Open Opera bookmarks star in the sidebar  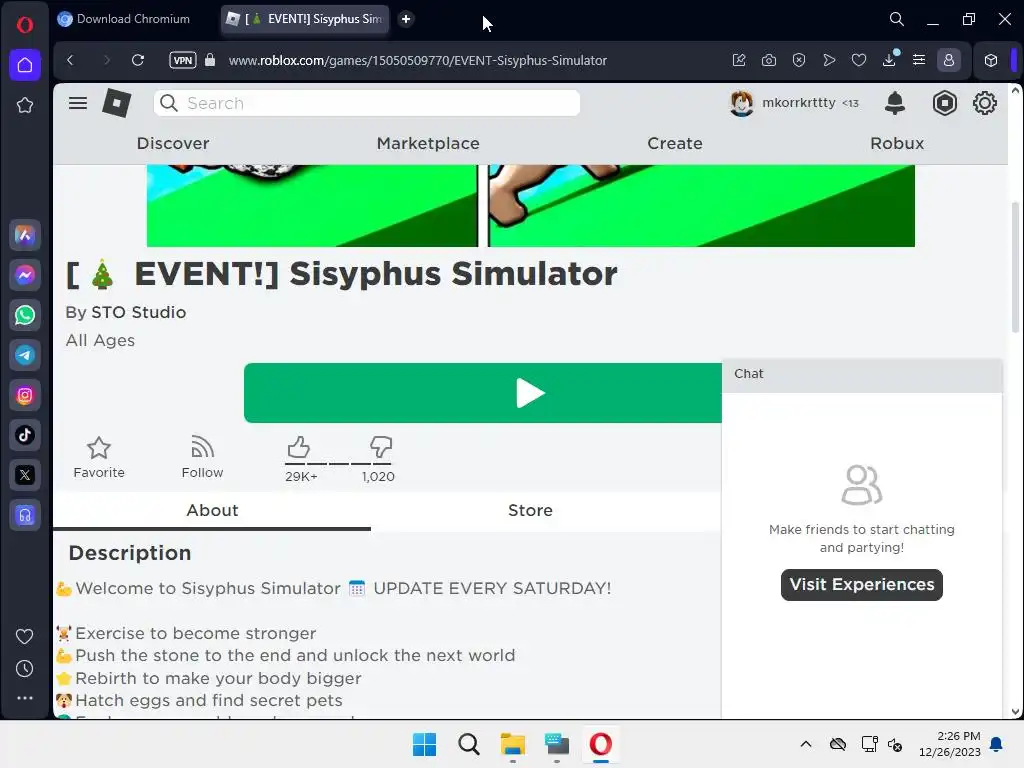tap(25, 105)
